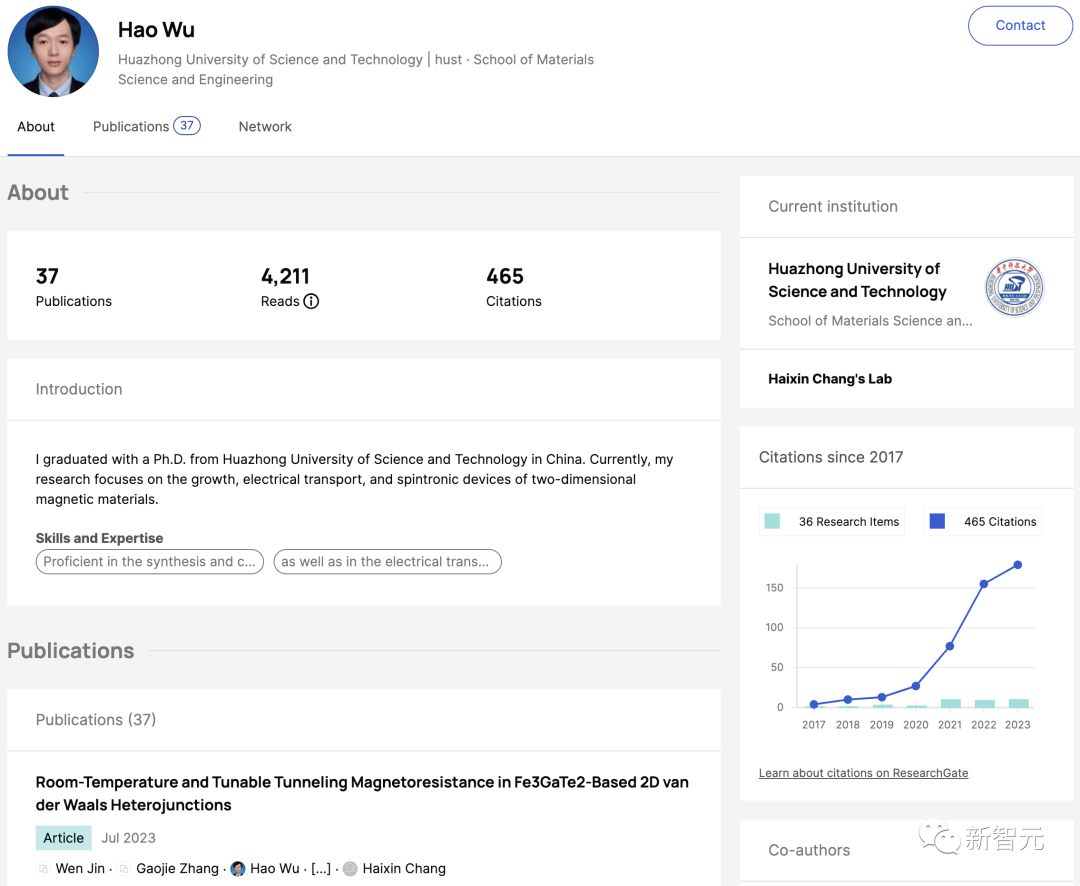Click the 2022 citations data point
Image resolution: width=1080 pixels, height=886 pixels.
984,584
